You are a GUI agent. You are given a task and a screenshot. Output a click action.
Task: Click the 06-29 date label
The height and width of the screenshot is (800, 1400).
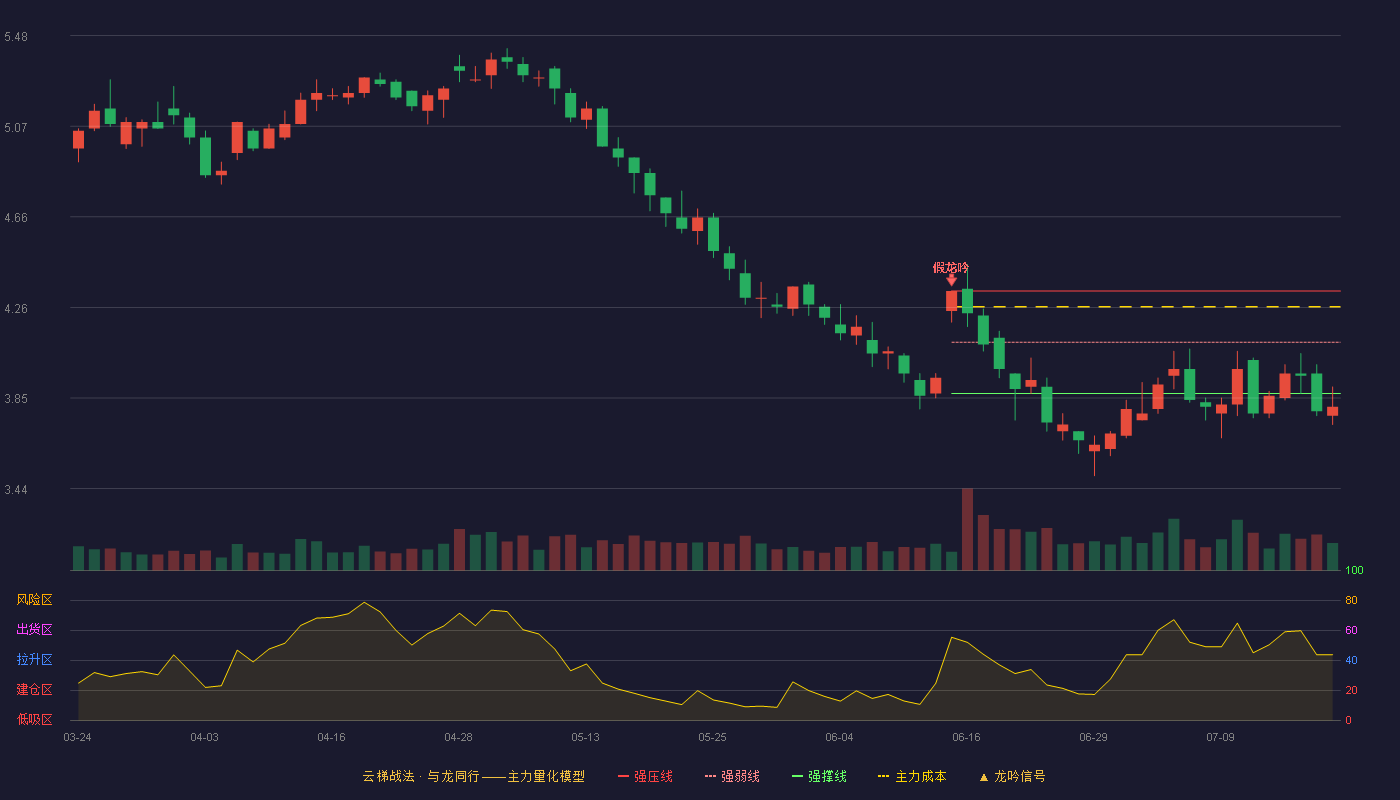pos(1093,737)
